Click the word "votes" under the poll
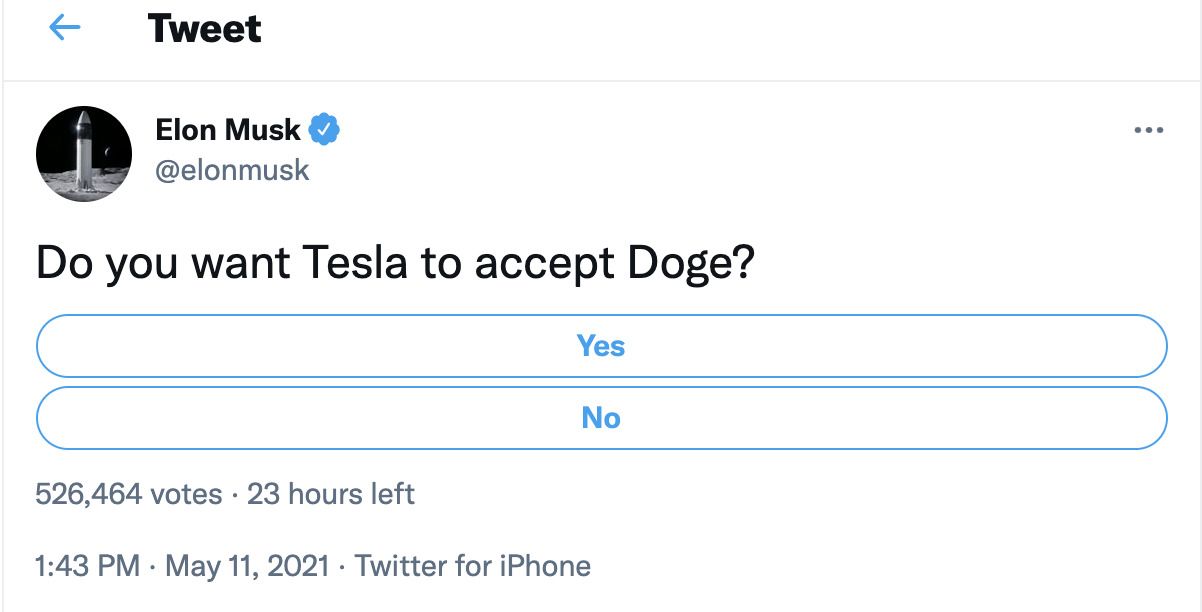Image resolution: width=1202 pixels, height=612 pixels. pyautogui.click(x=186, y=494)
